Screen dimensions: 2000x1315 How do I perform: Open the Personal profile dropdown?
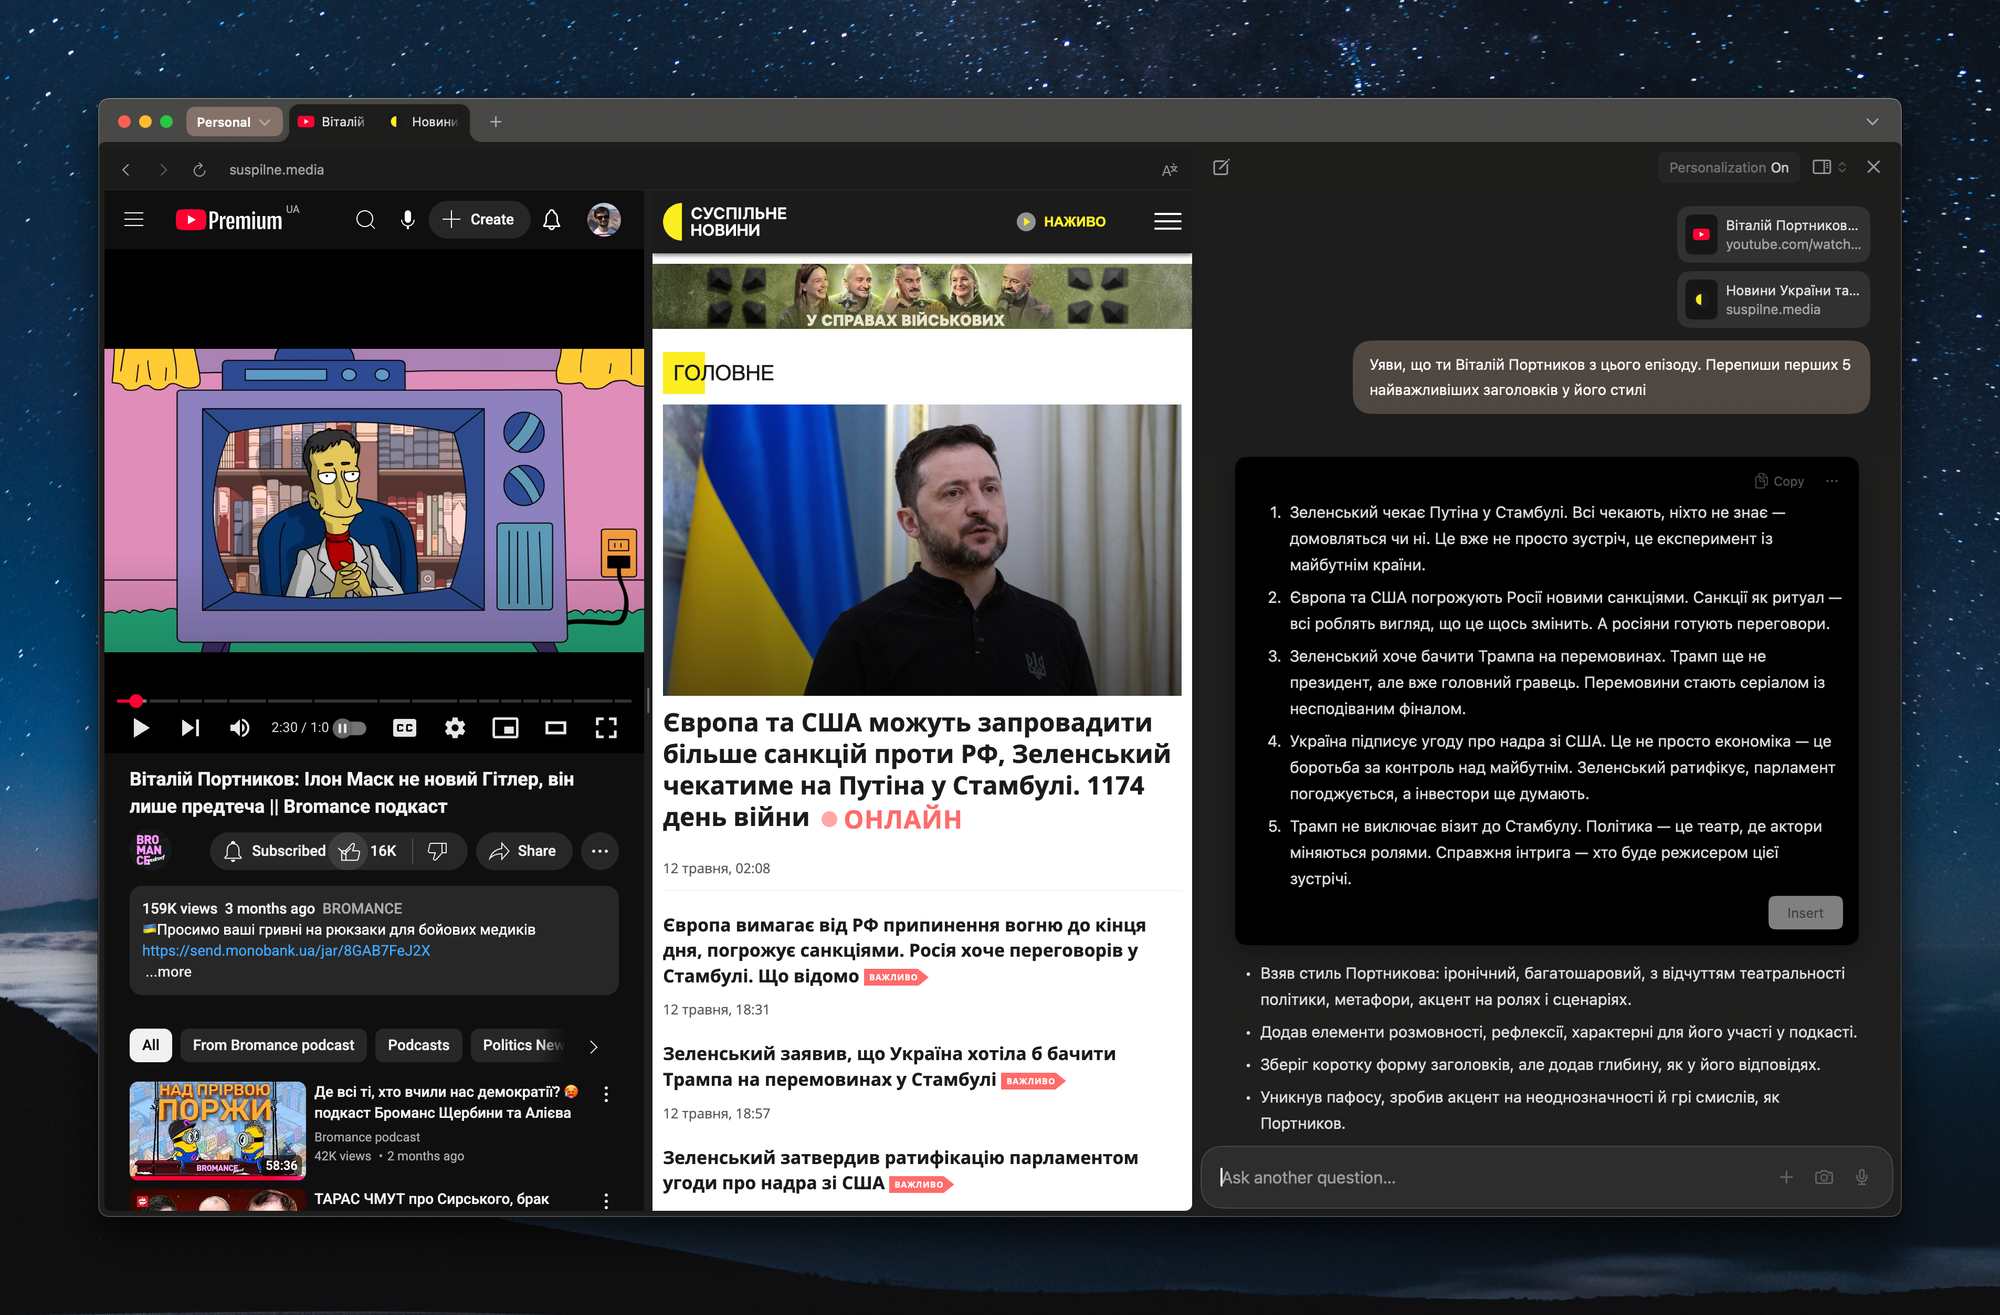(x=234, y=122)
